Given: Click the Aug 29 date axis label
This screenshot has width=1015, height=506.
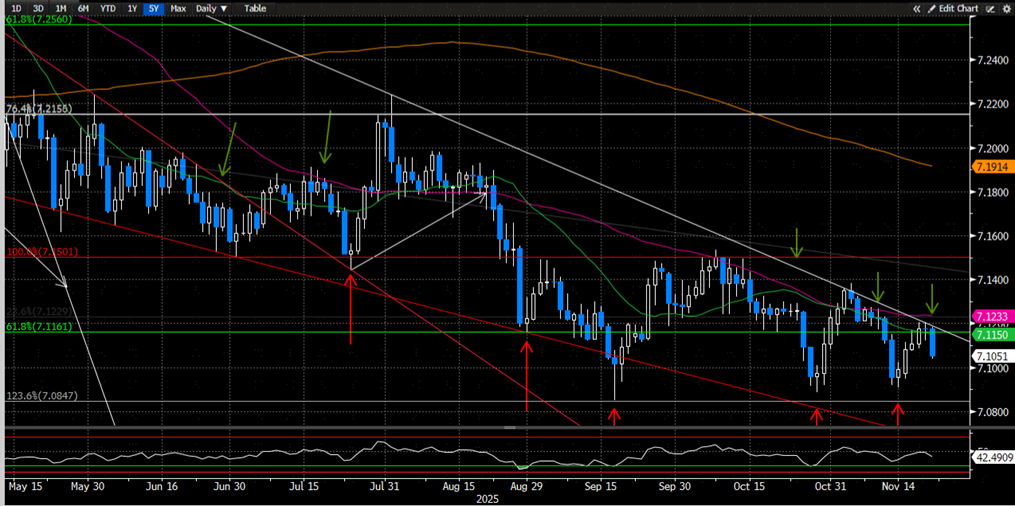Looking at the screenshot, I should [526, 485].
